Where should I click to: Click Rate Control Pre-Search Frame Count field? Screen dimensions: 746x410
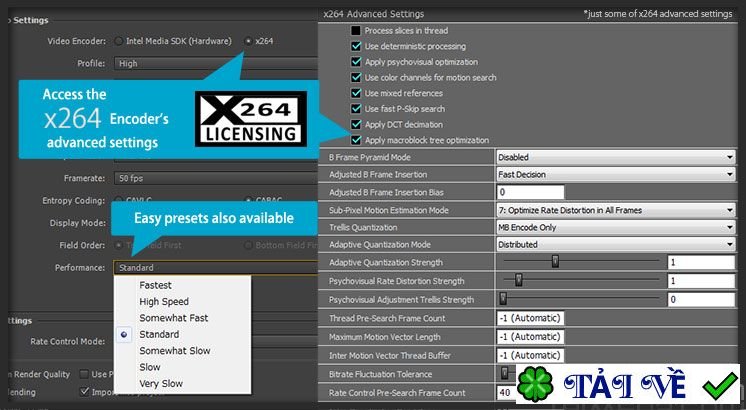(x=506, y=393)
